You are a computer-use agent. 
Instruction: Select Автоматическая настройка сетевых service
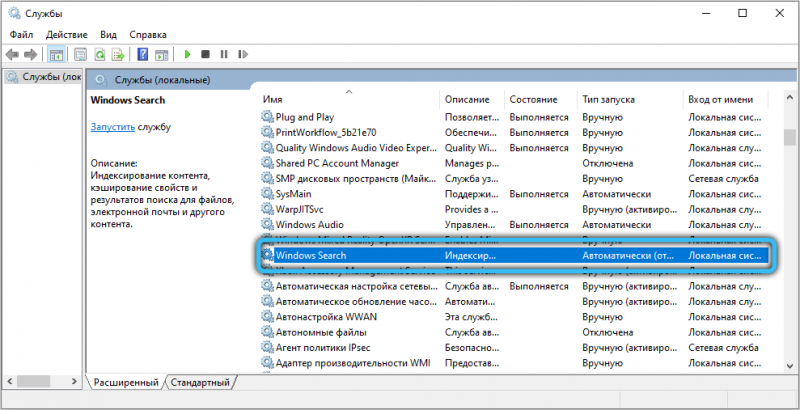point(514,286)
